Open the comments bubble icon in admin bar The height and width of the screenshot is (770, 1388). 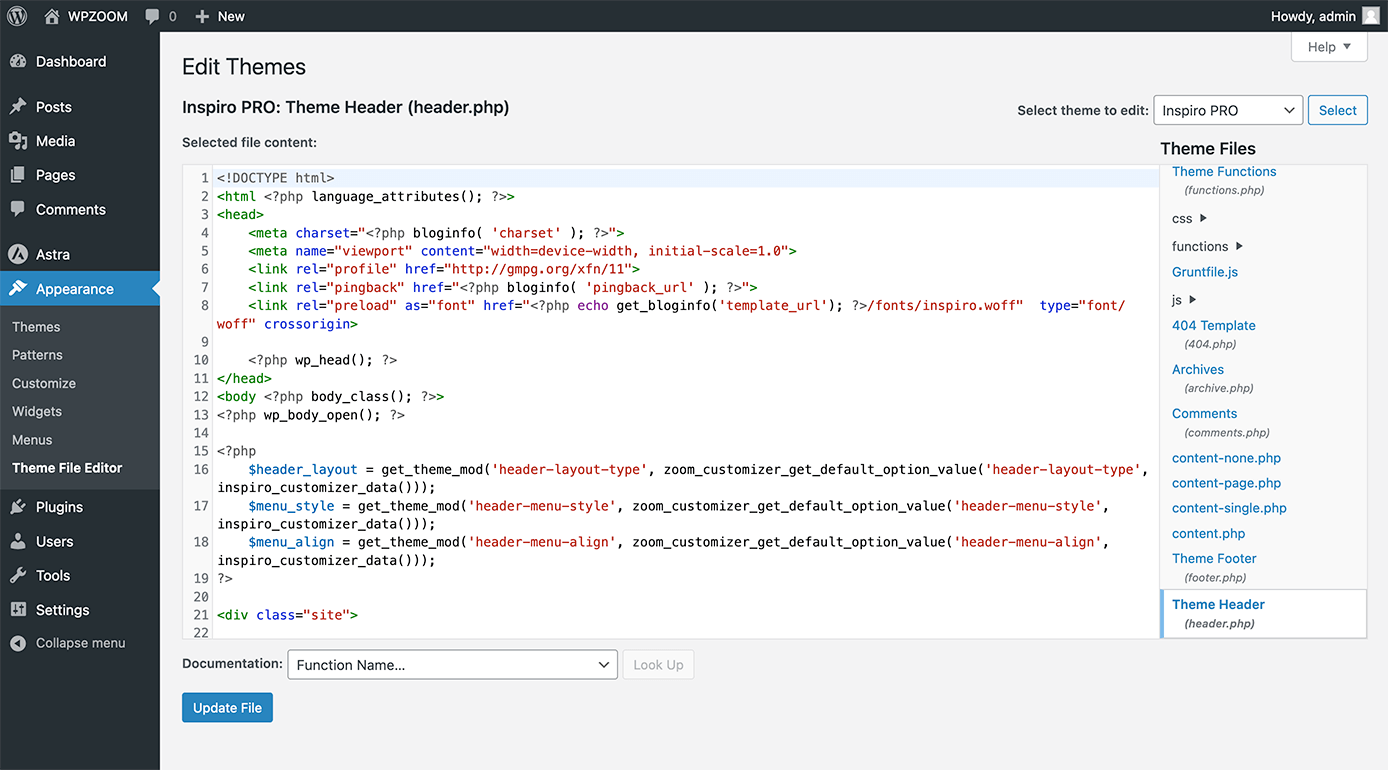[152, 17]
